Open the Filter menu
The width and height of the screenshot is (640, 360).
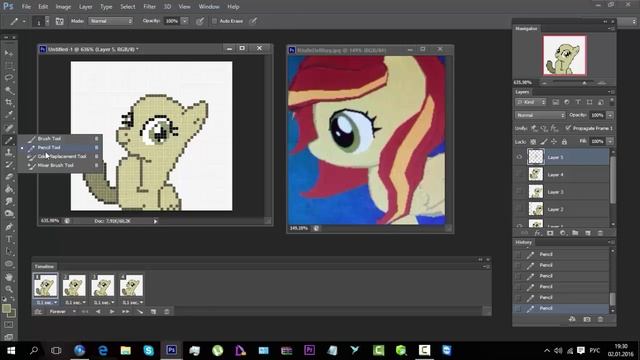pos(149,7)
